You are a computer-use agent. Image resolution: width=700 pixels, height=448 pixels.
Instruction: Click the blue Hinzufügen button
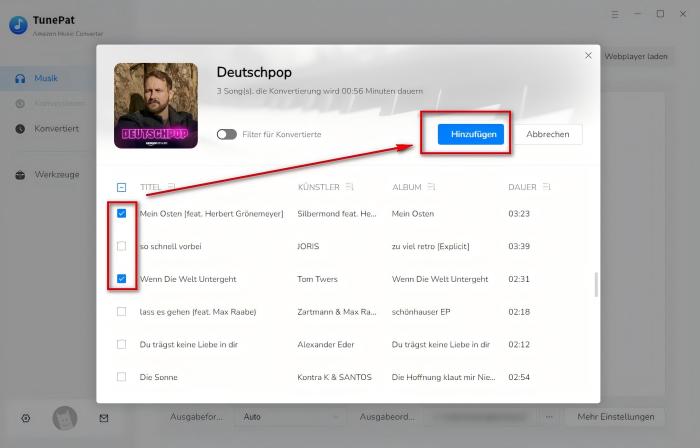[471, 134]
